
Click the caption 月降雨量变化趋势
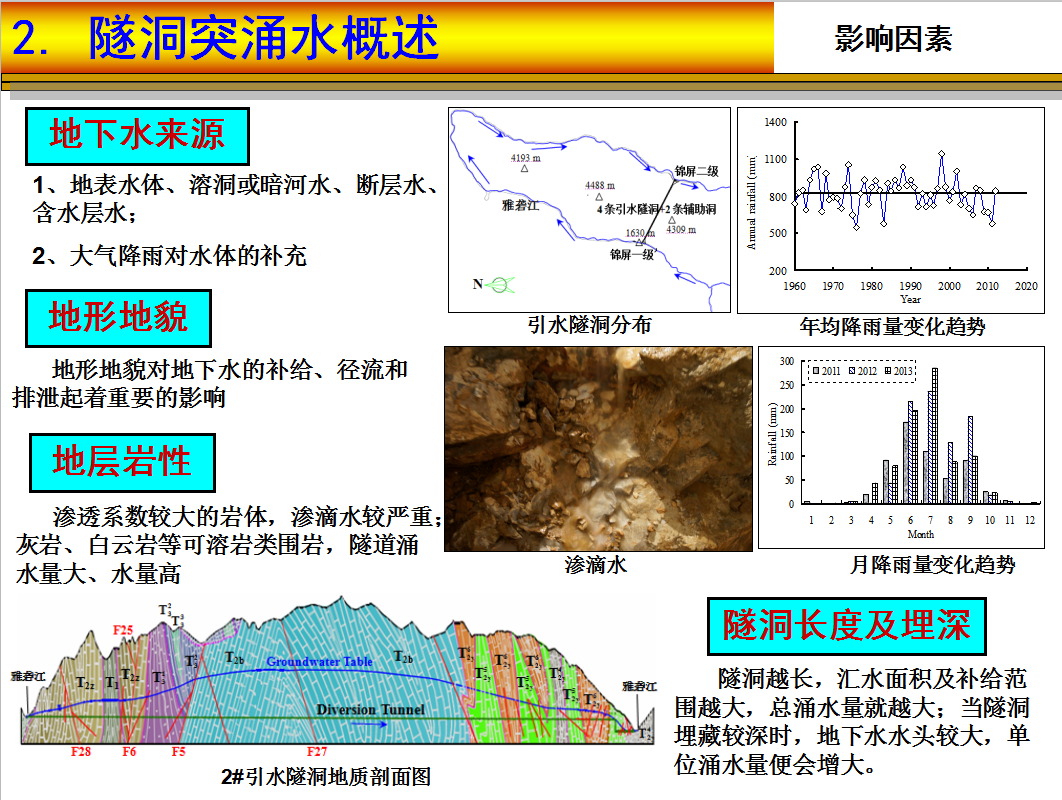click(x=933, y=565)
